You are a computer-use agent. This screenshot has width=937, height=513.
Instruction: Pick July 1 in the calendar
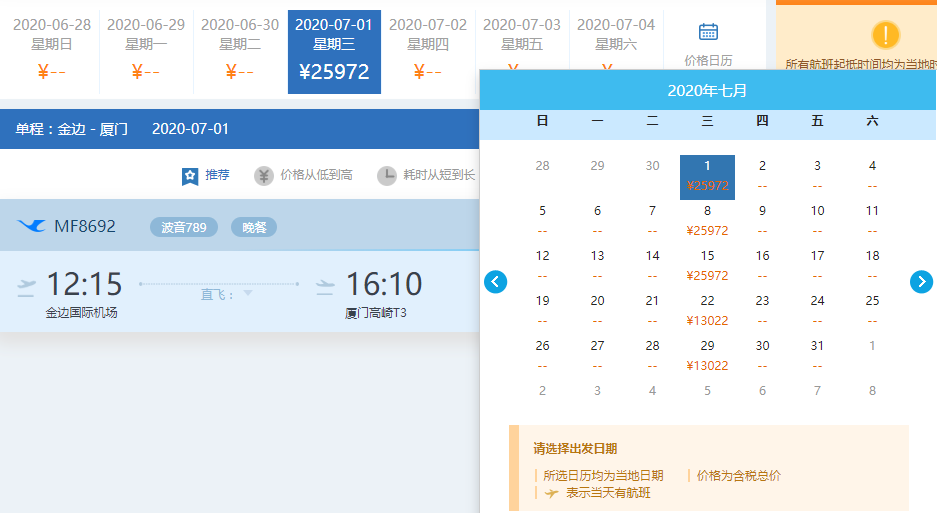tap(708, 177)
